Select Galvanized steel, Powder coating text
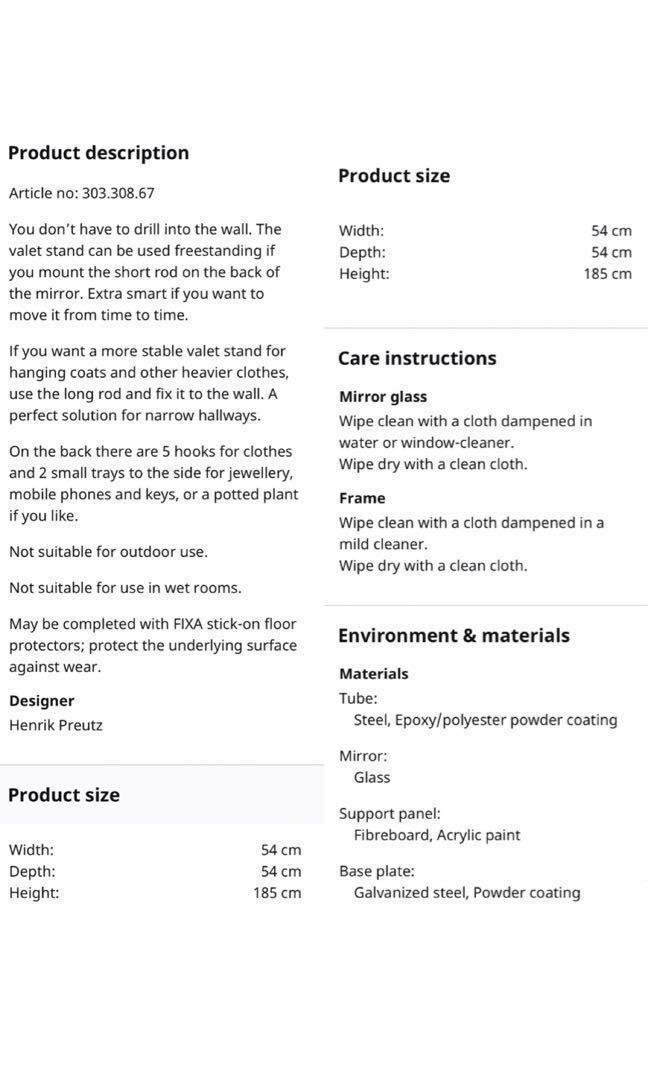The height and width of the screenshot is (1080, 648). click(x=467, y=892)
